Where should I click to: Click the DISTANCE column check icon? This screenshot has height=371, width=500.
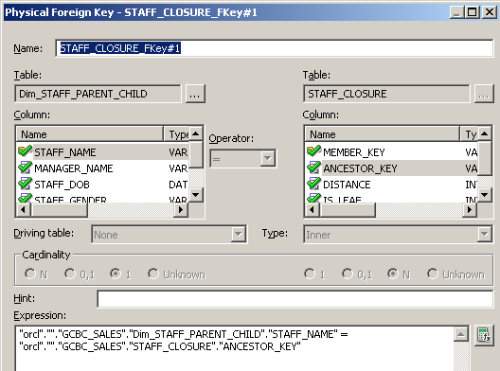[314, 184]
